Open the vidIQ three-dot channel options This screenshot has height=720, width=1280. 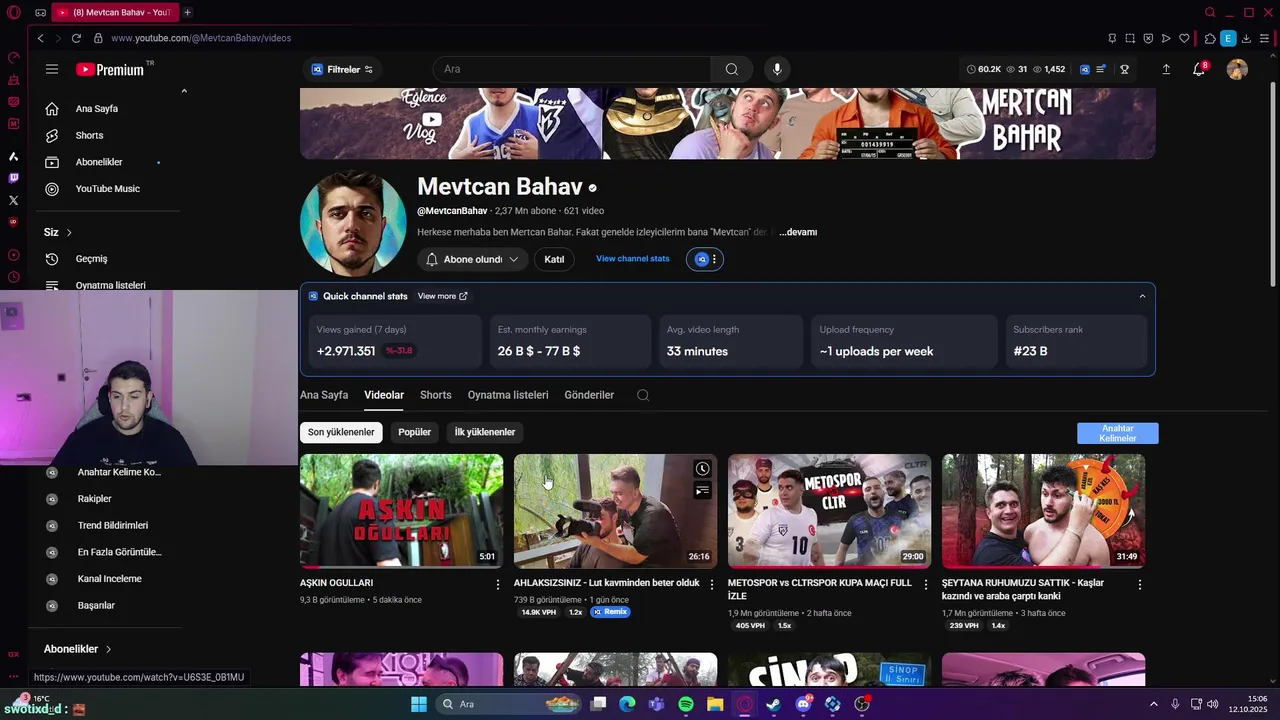[714, 259]
